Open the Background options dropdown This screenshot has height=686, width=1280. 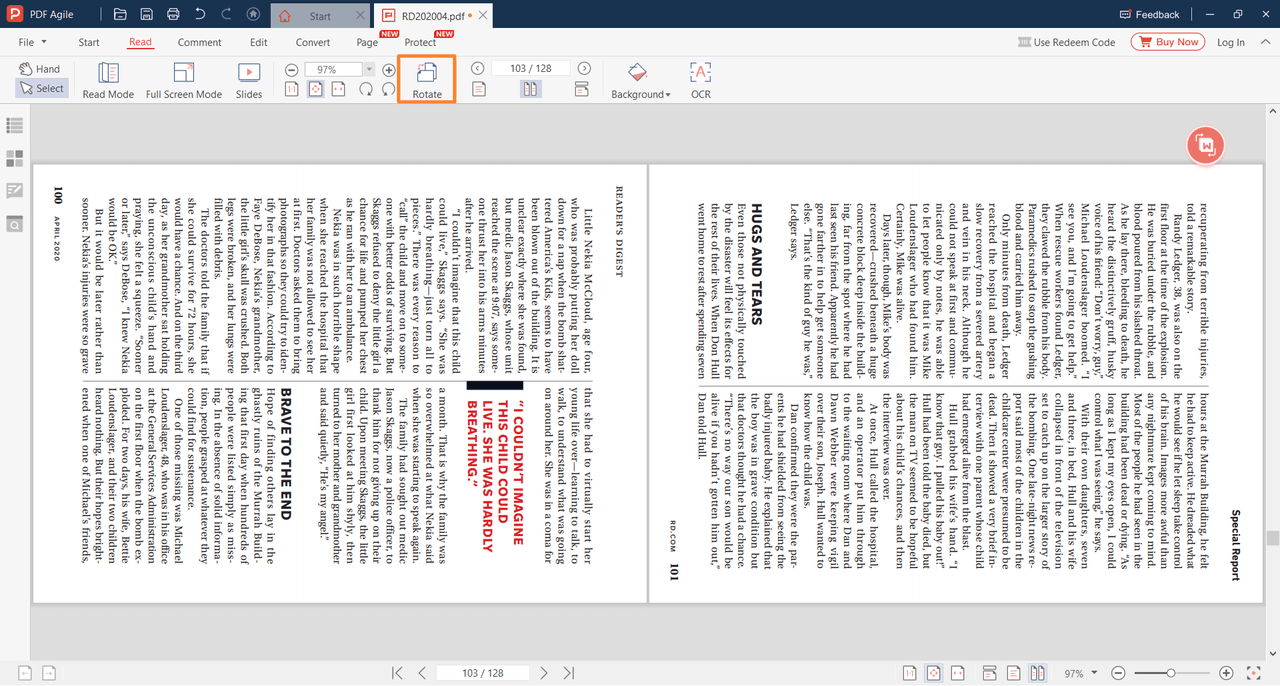click(638, 79)
